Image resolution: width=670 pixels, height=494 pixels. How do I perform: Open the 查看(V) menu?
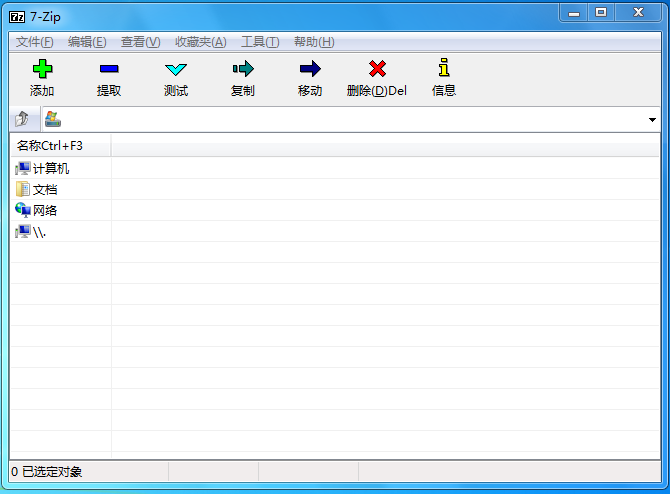pyautogui.click(x=140, y=42)
